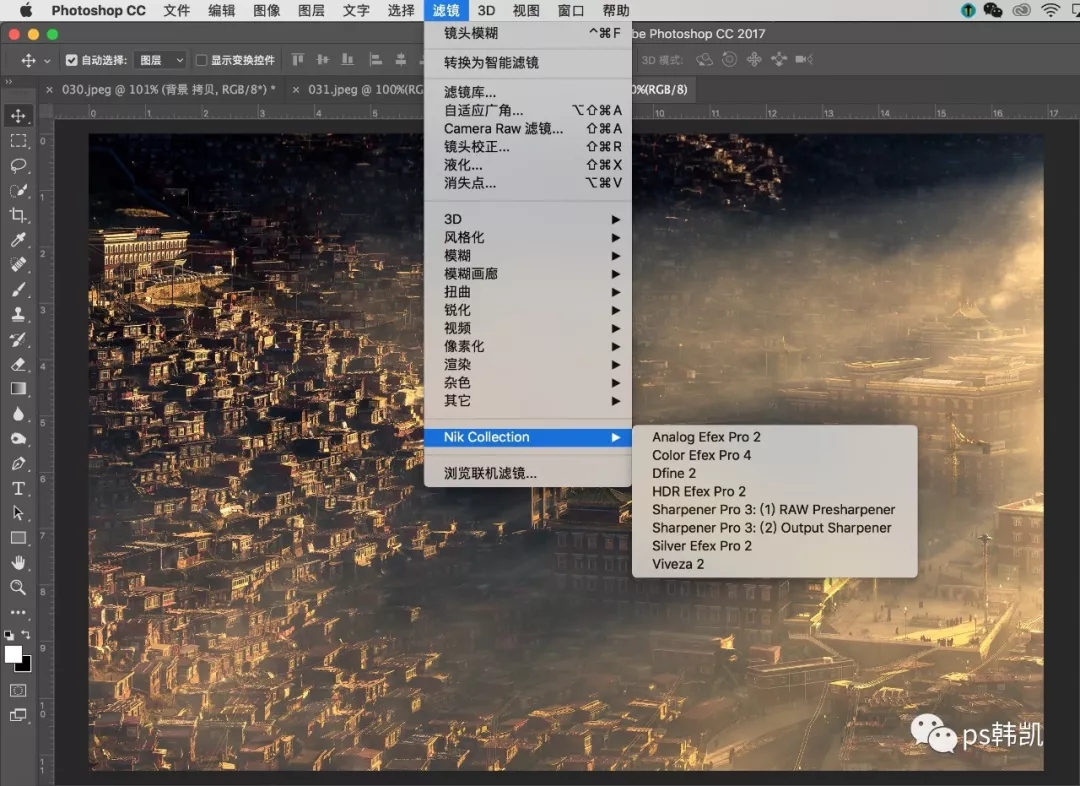Choose 浏览联机滤镜 entry
The image size is (1080, 786).
pos(528,473)
